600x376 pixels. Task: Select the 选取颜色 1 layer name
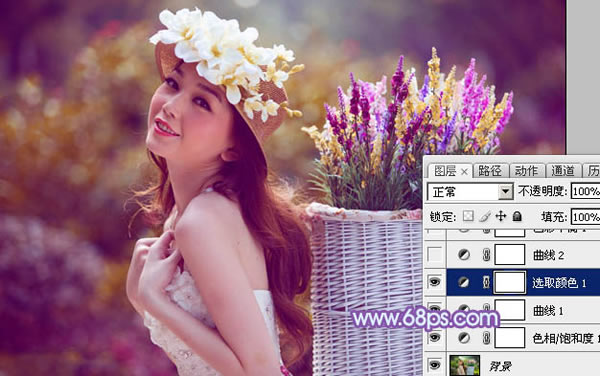pyautogui.click(x=559, y=283)
